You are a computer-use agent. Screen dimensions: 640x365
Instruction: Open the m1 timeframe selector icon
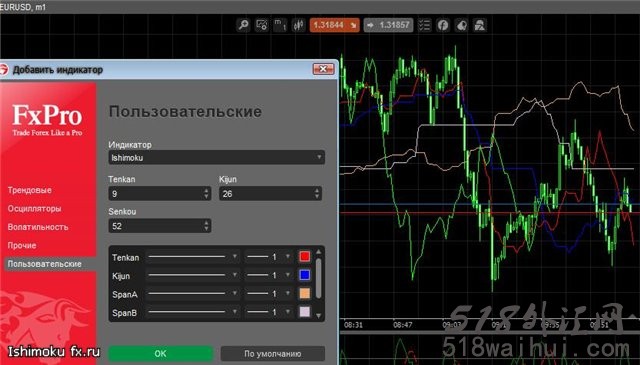[x=280, y=25]
